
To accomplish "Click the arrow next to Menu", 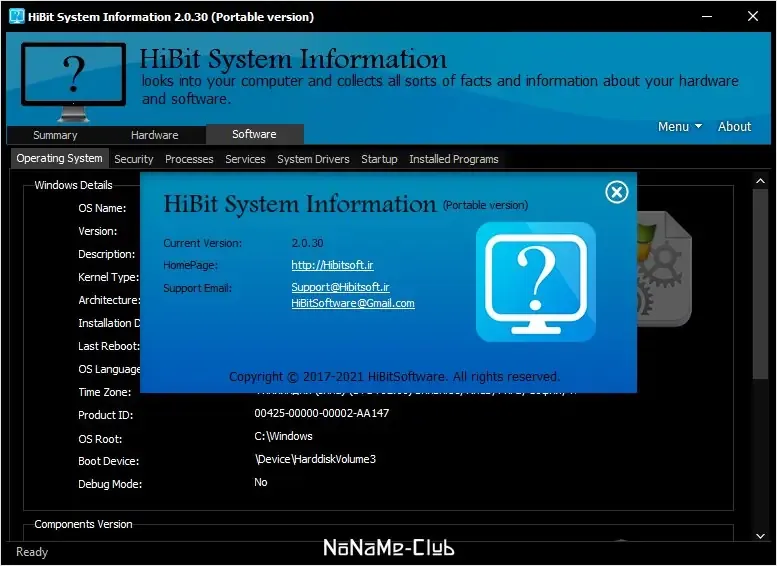I will 698,126.
